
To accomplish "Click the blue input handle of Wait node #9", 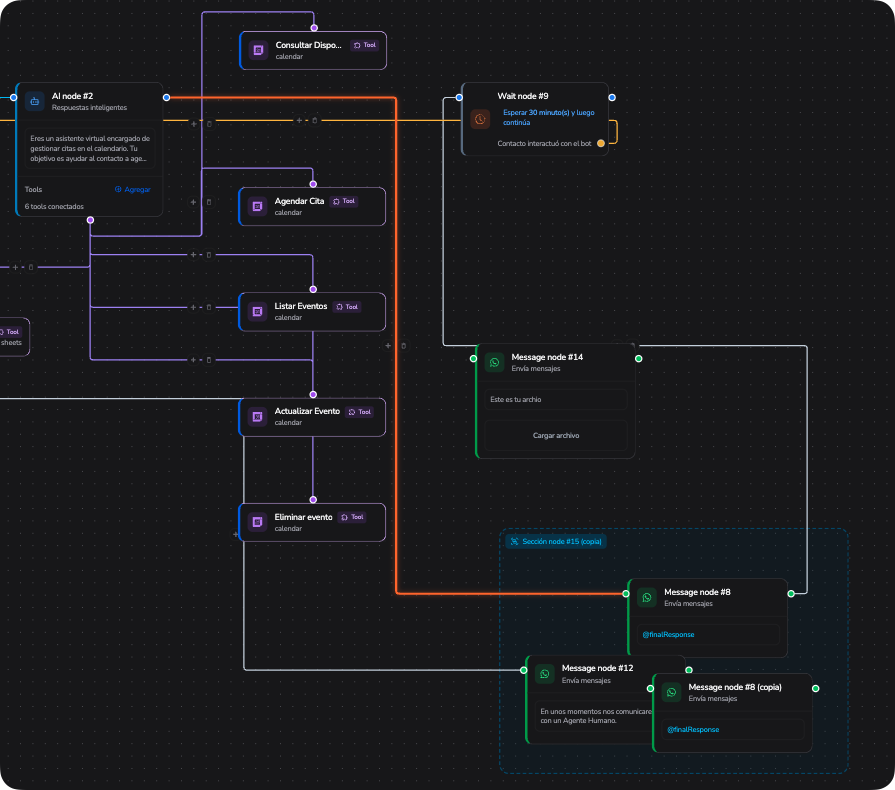I will (459, 98).
